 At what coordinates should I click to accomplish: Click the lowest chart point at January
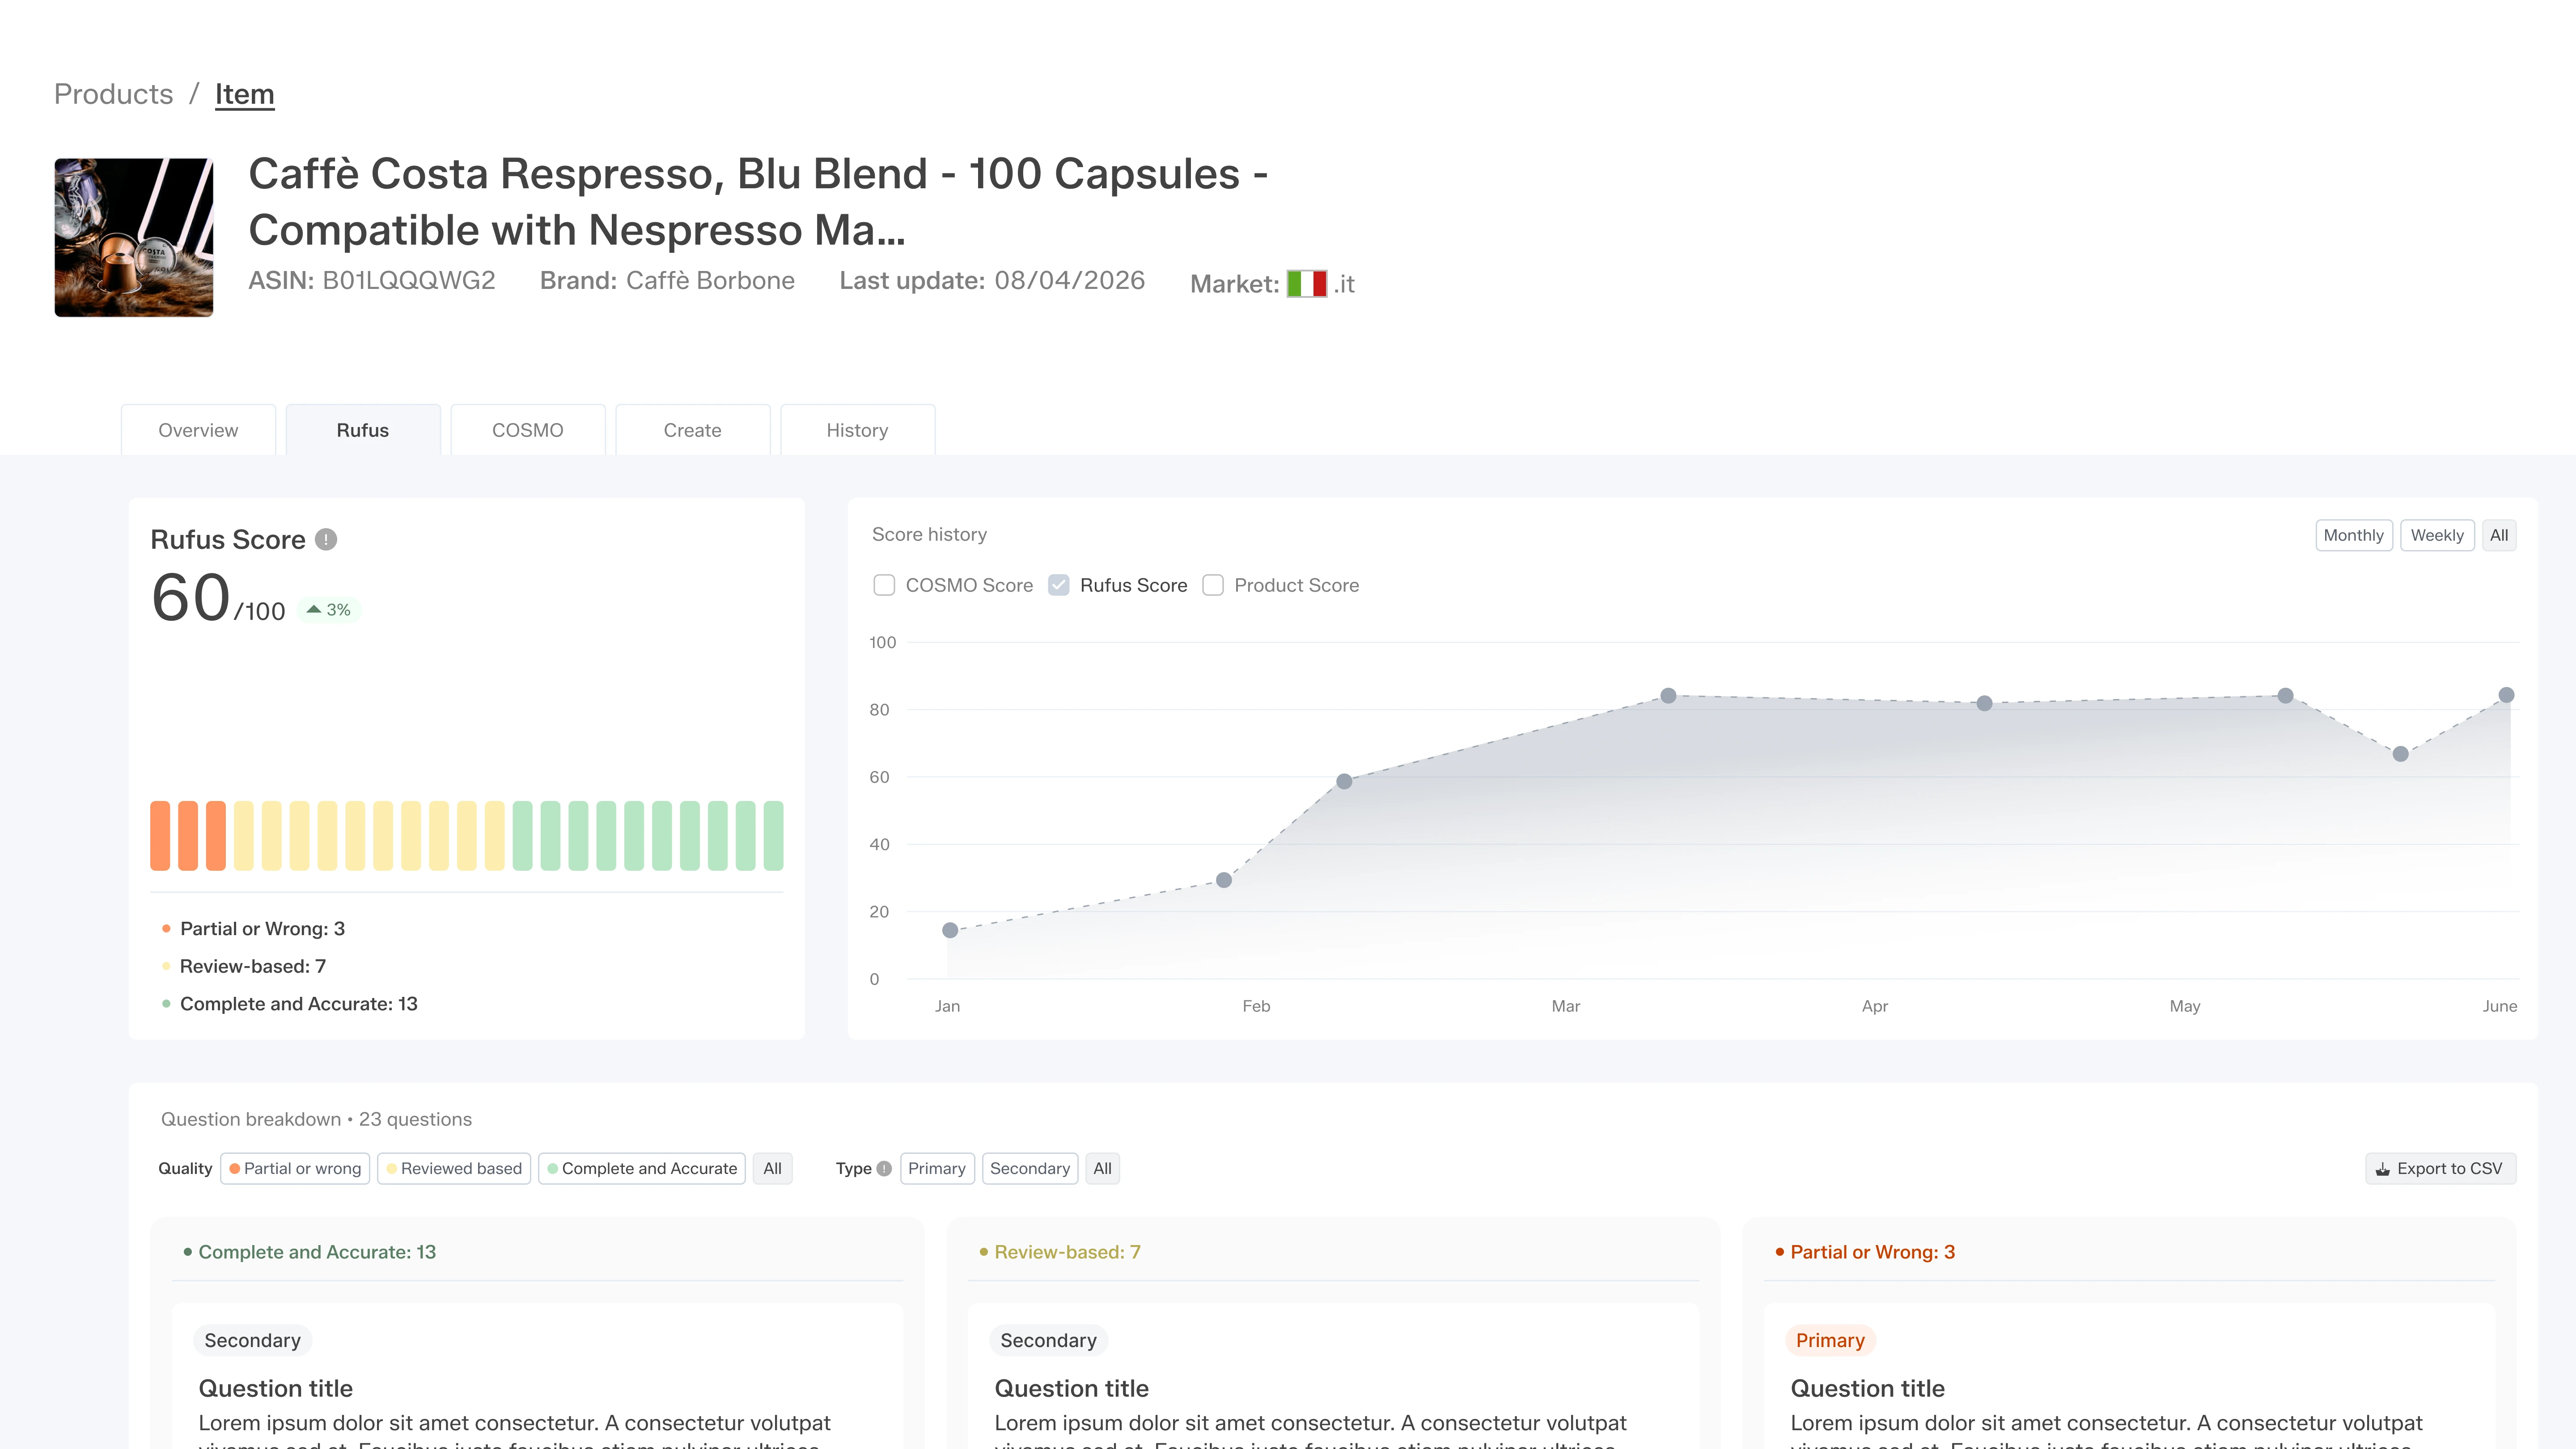coord(950,930)
